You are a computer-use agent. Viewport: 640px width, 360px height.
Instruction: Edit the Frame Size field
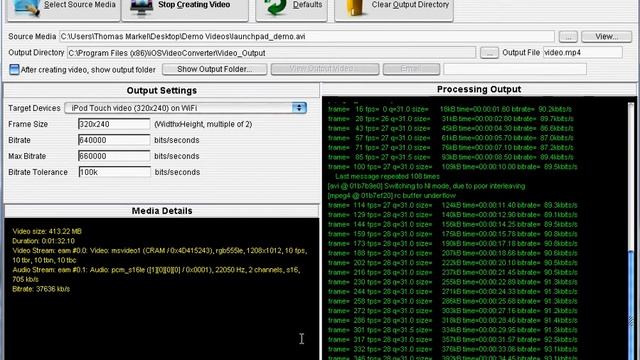coord(114,124)
